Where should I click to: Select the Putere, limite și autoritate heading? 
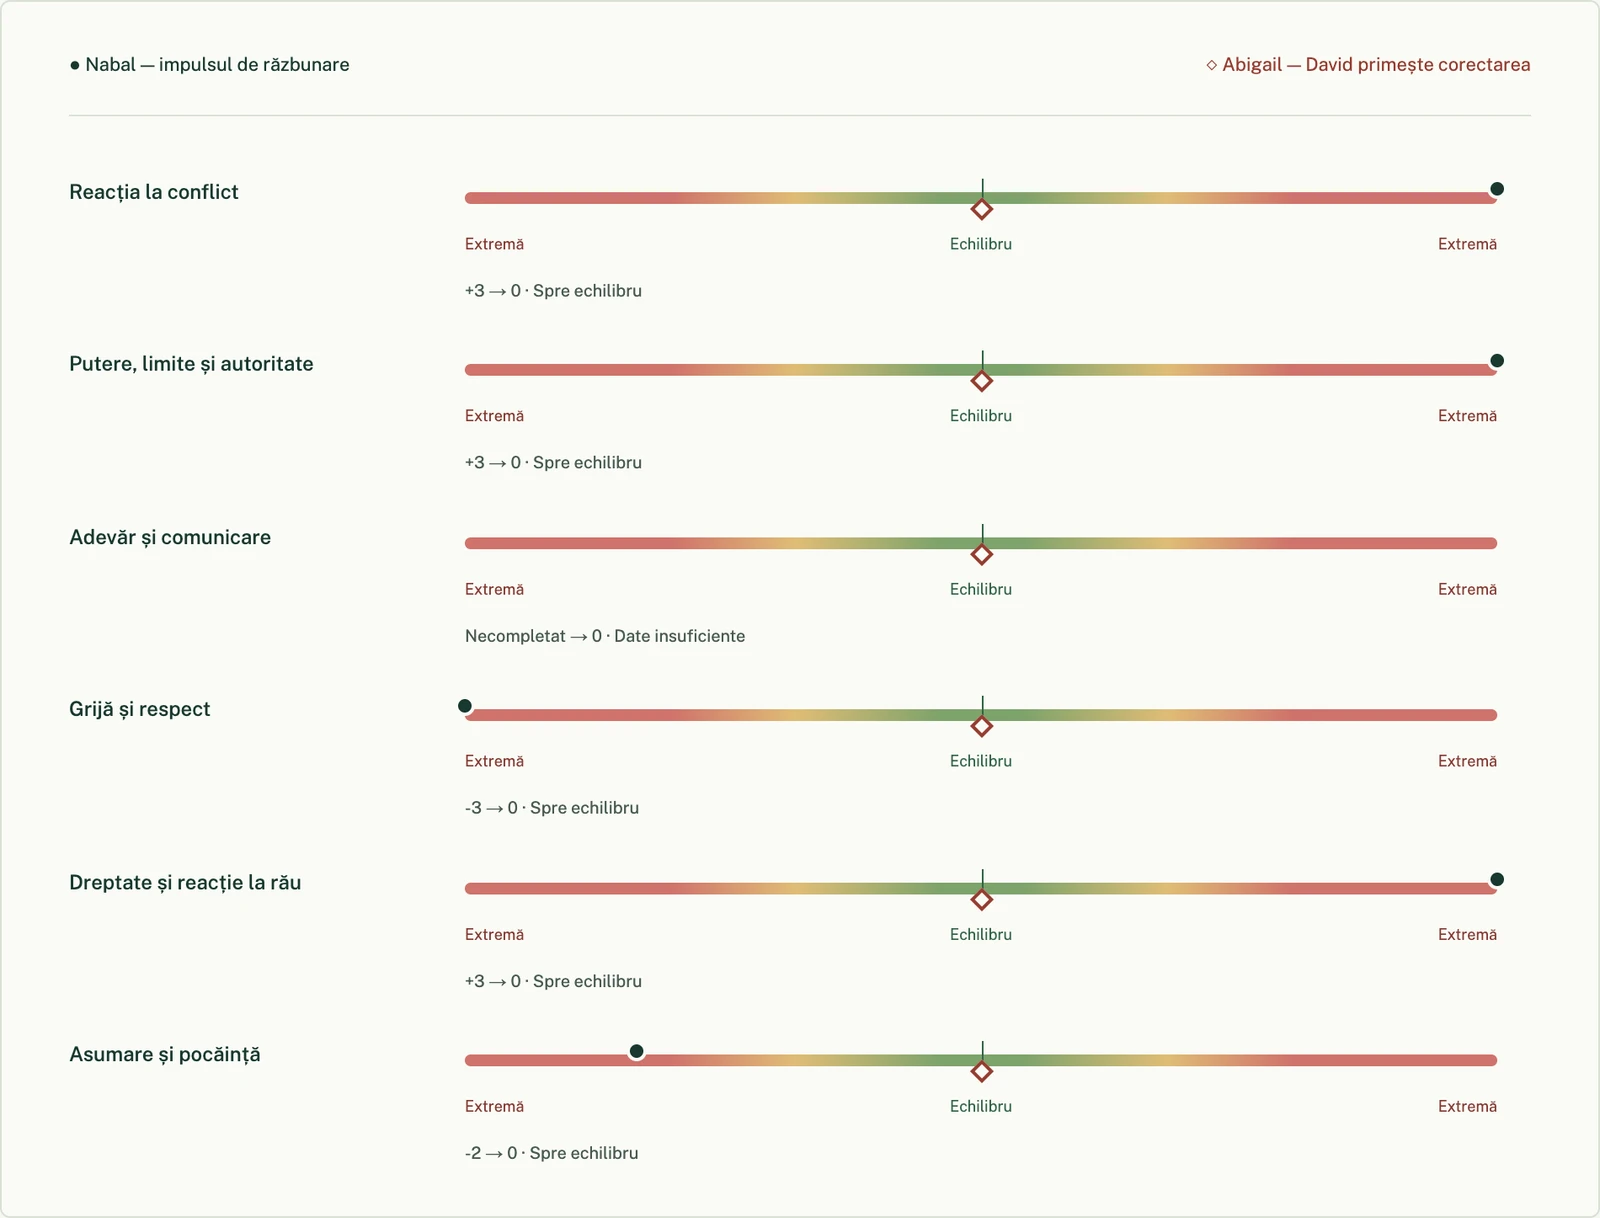point(191,364)
